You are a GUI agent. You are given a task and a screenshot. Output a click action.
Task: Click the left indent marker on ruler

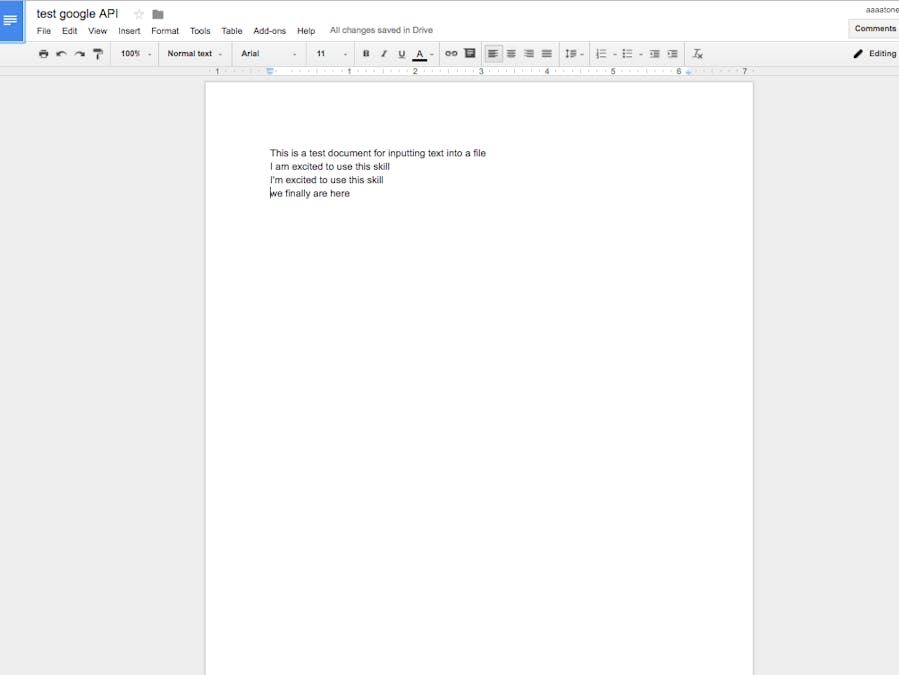tap(269, 72)
